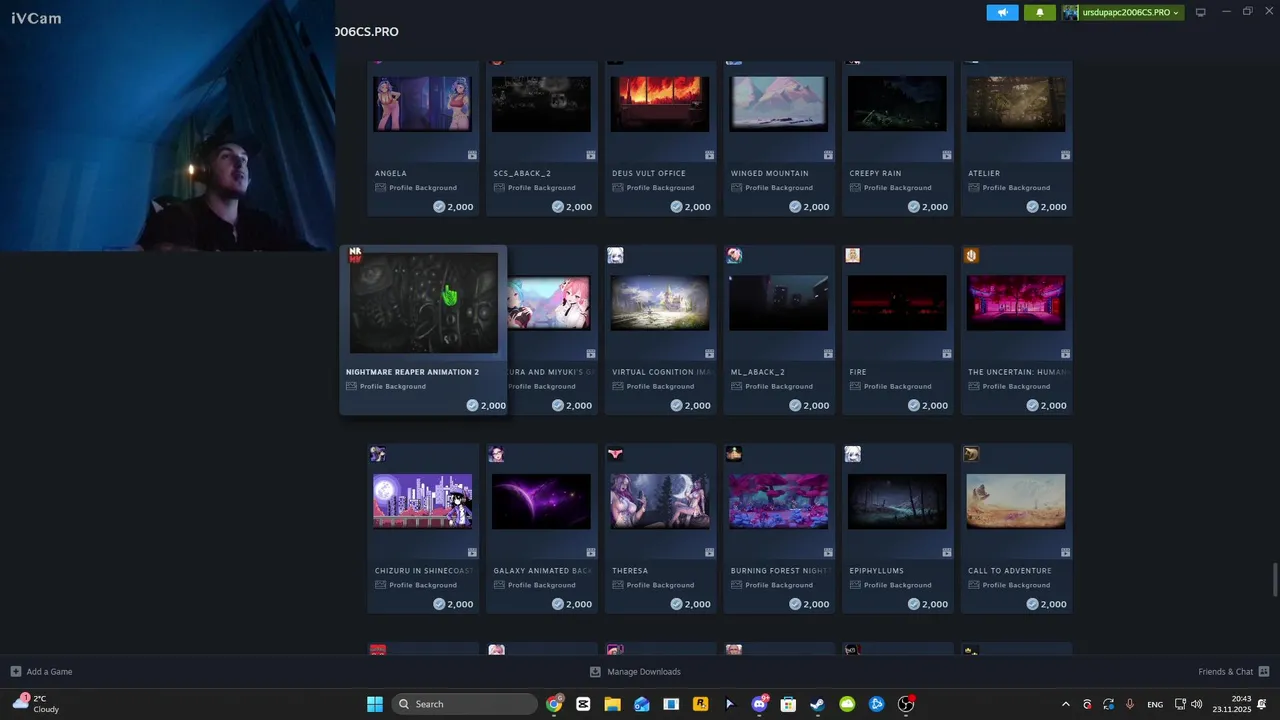
Task: Click Profile Background label under WINGED MOUNTAIN
Action: [x=779, y=188]
